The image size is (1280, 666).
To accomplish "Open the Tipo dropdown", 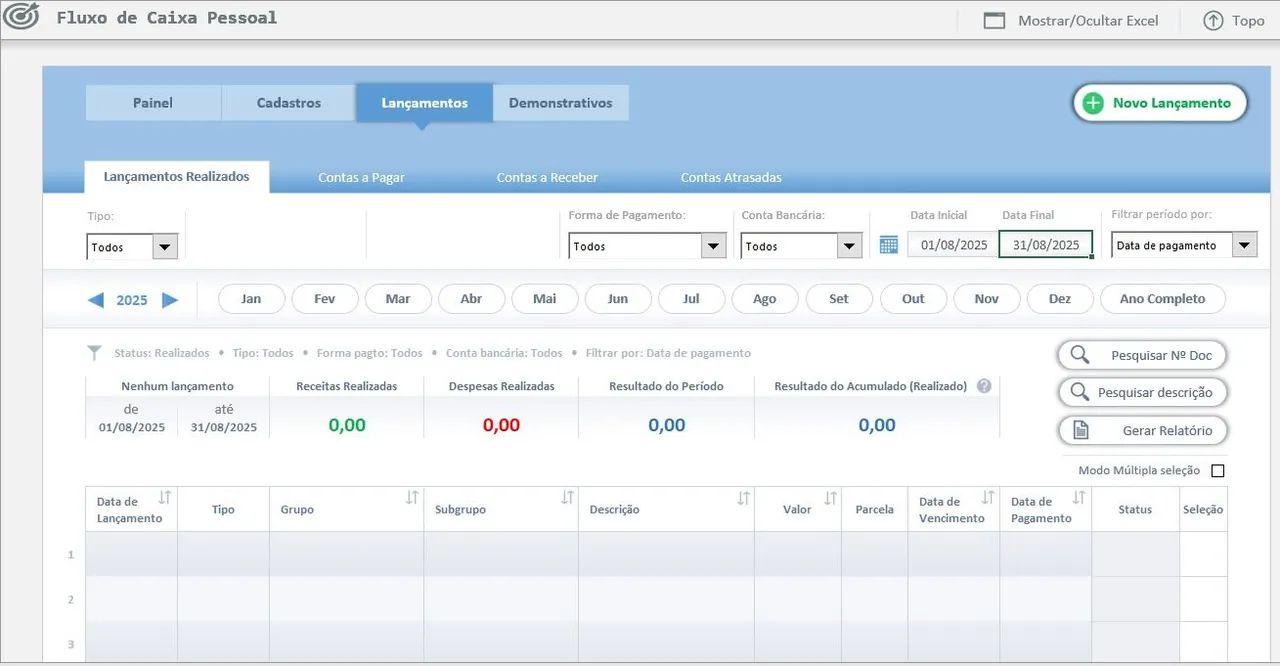I will (x=165, y=247).
